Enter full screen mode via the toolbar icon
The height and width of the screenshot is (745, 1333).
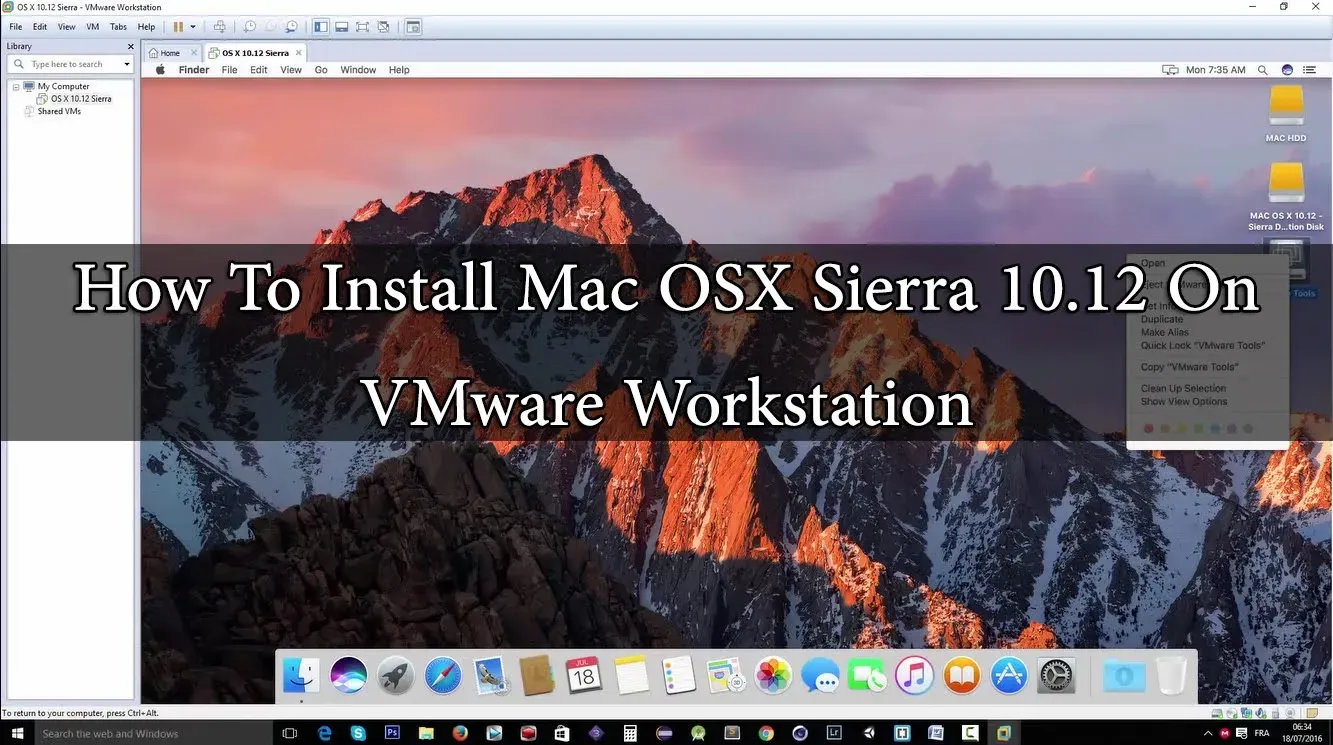click(362, 27)
